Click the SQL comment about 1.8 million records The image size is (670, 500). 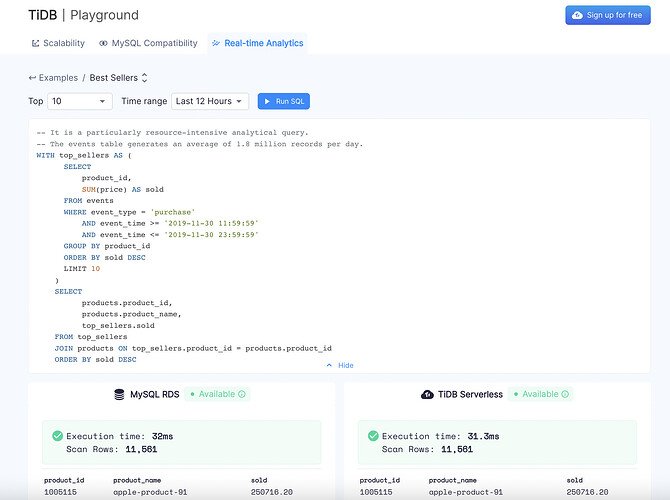(200, 144)
